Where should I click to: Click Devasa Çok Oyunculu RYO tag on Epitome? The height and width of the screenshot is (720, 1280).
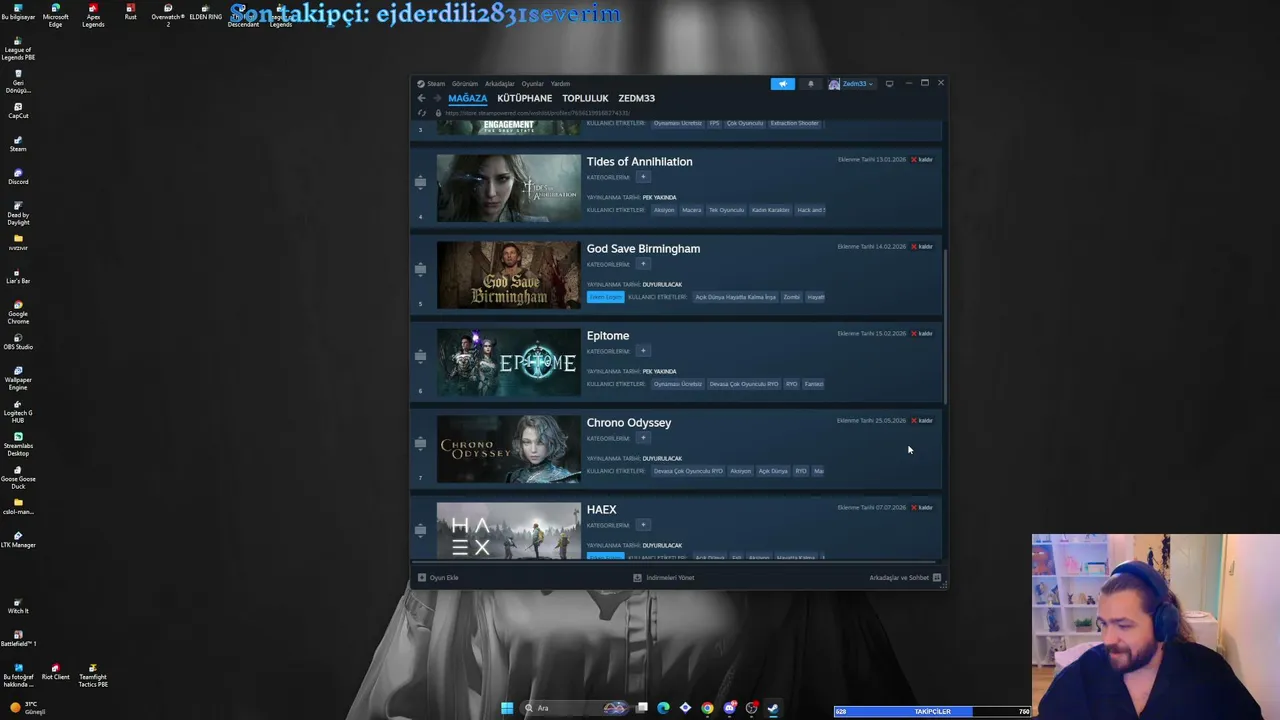(x=744, y=384)
